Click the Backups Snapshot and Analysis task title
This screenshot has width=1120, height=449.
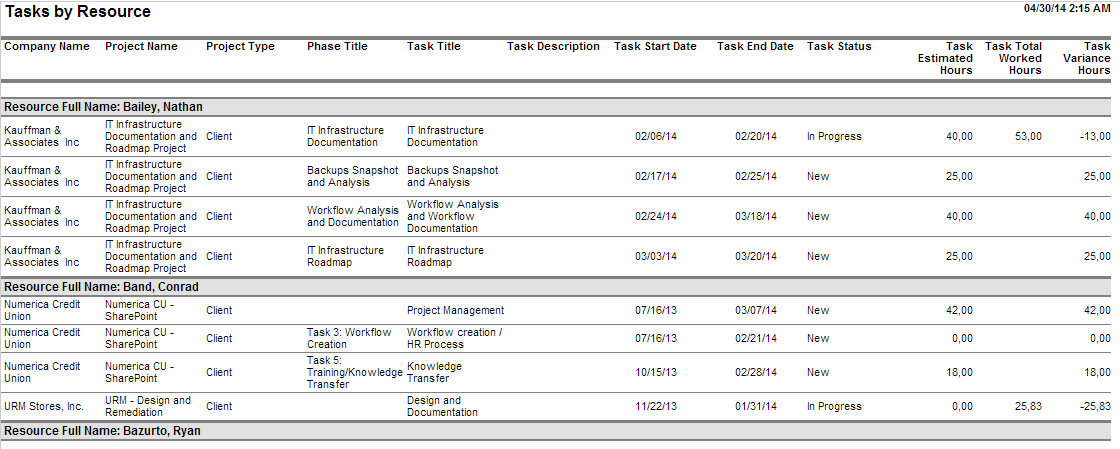pyautogui.click(x=453, y=176)
